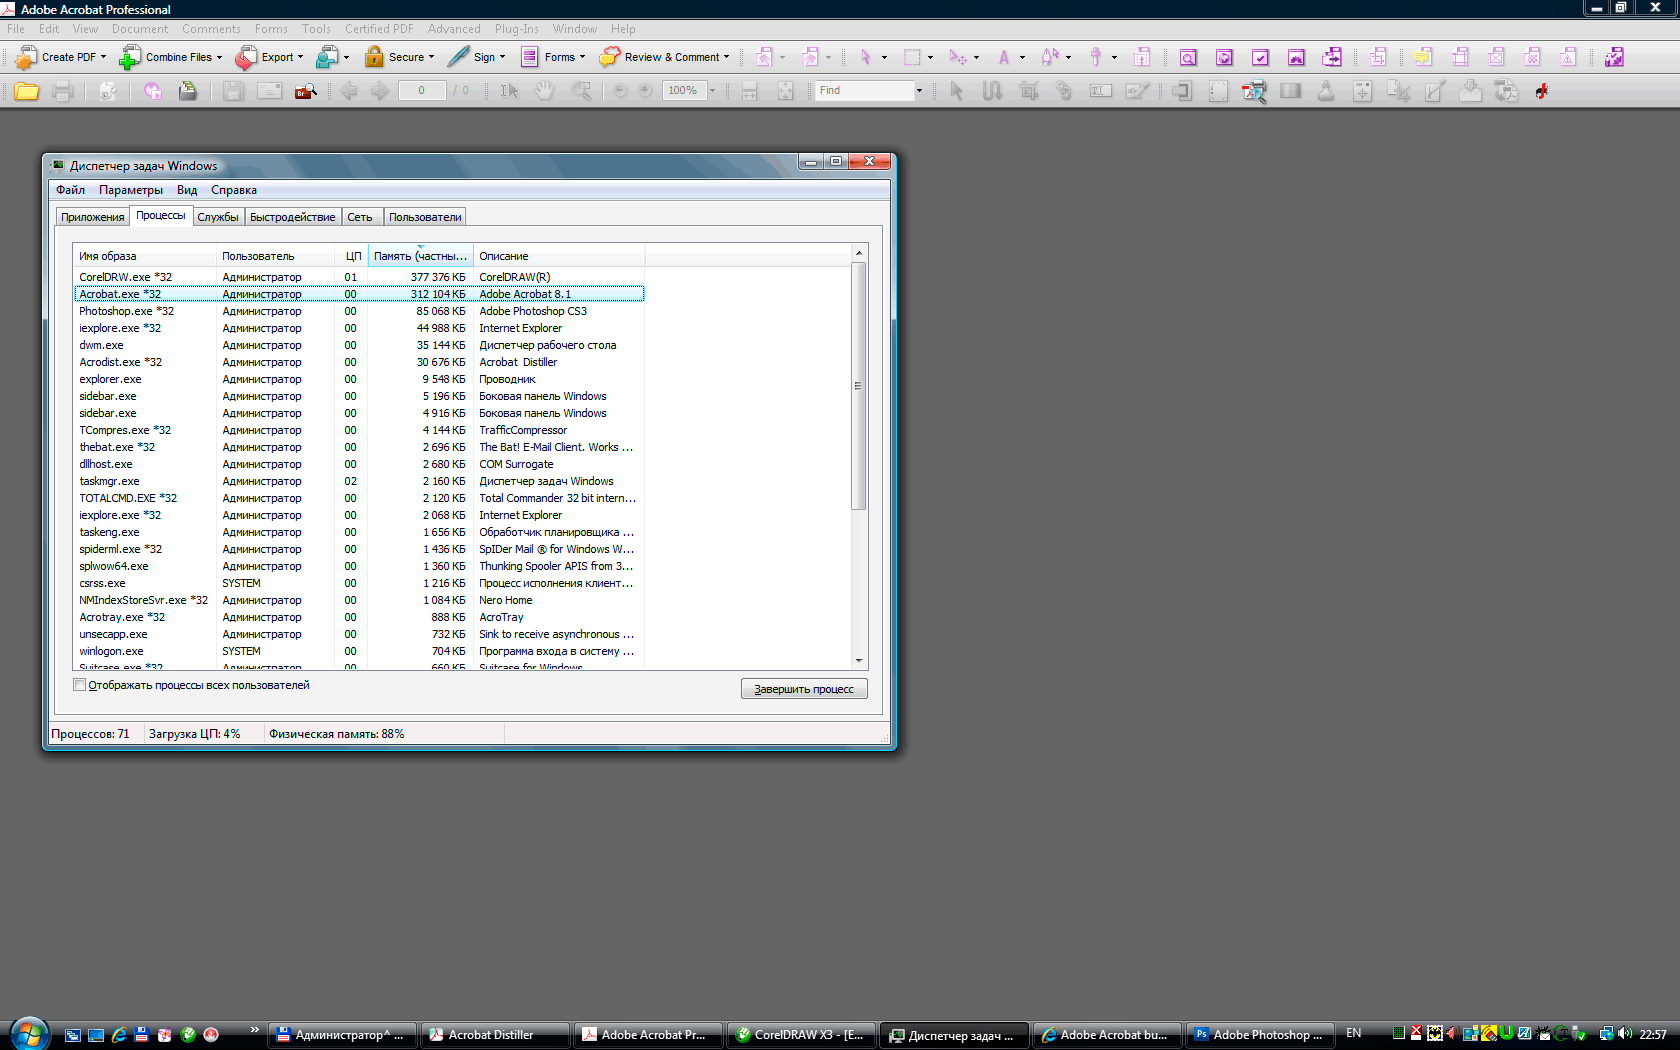Sort by the Описание column header
Viewport: 1680px width, 1050px height.
pos(559,256)
